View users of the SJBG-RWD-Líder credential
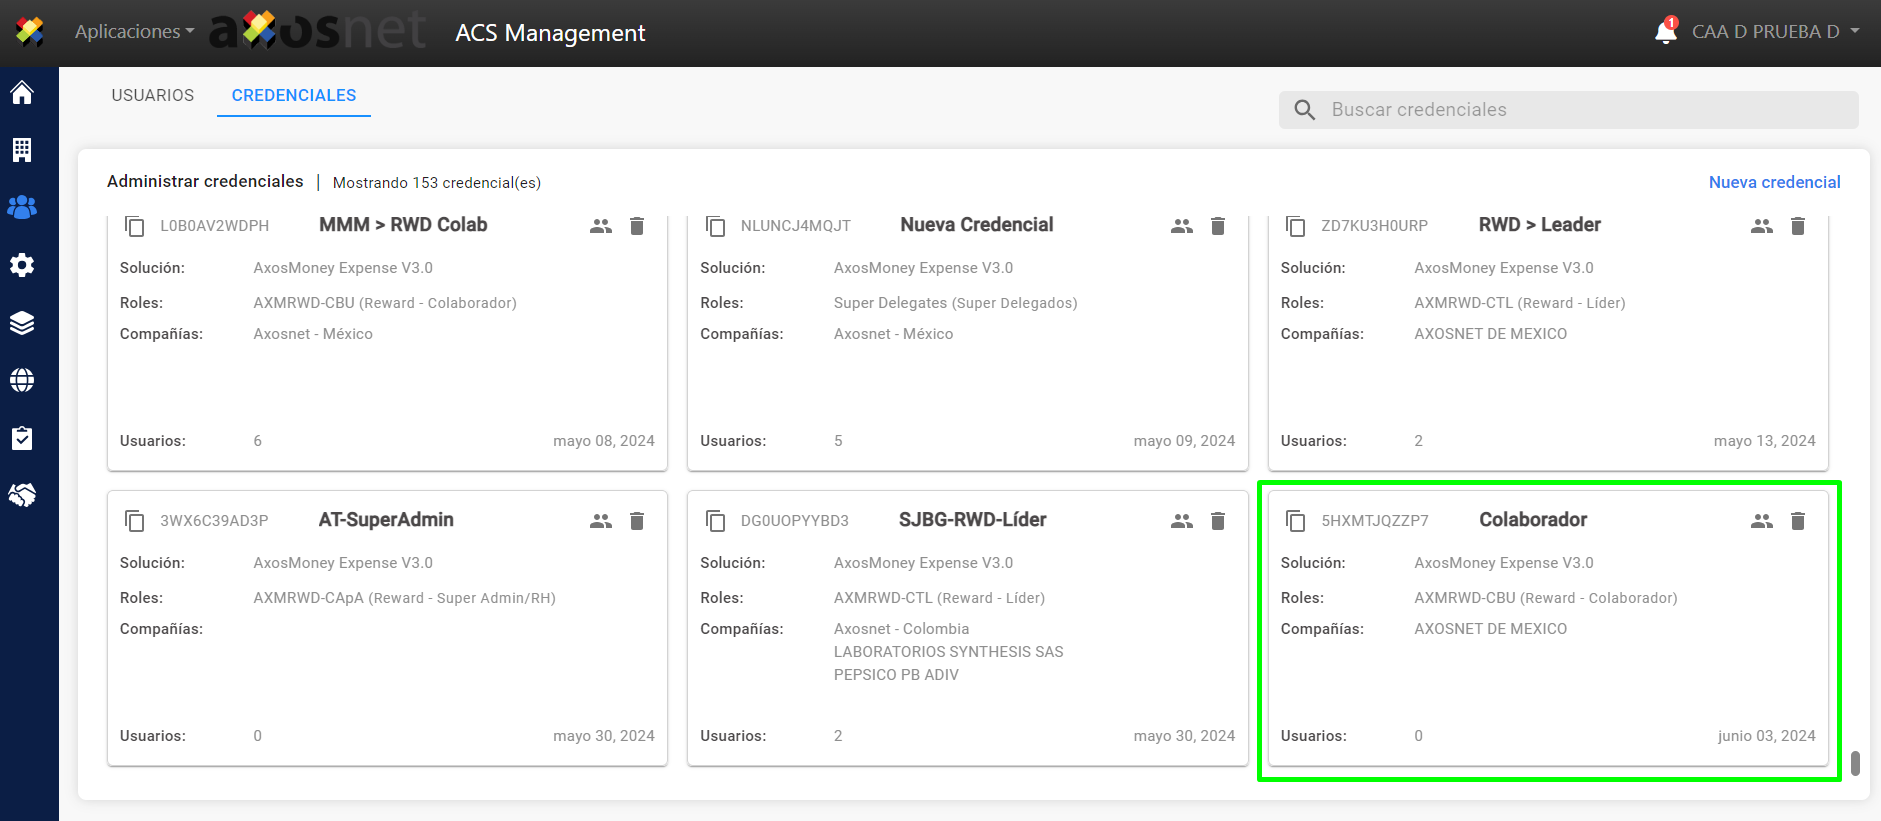 pyautogui.click(x=1181, y=521)
